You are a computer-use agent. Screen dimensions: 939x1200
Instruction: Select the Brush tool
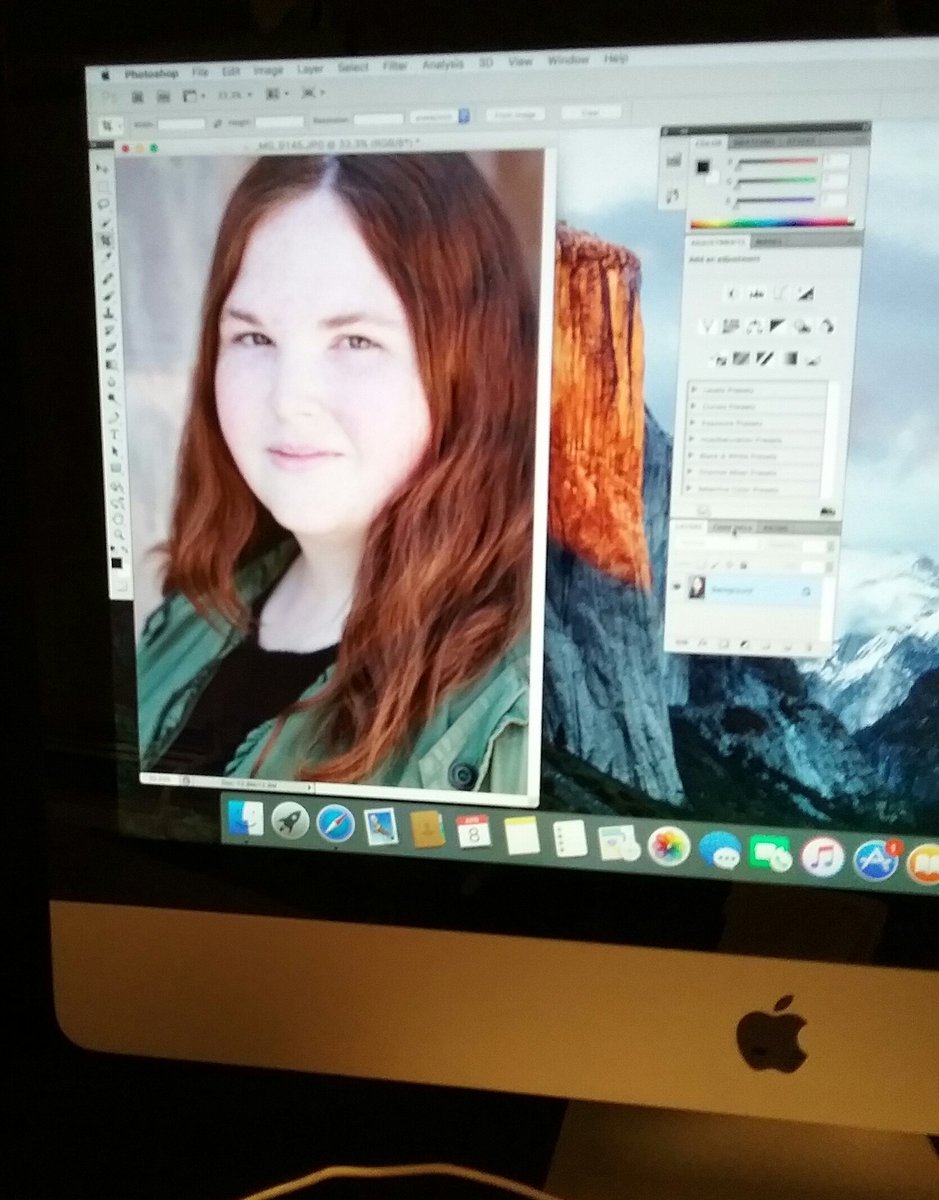108,297
